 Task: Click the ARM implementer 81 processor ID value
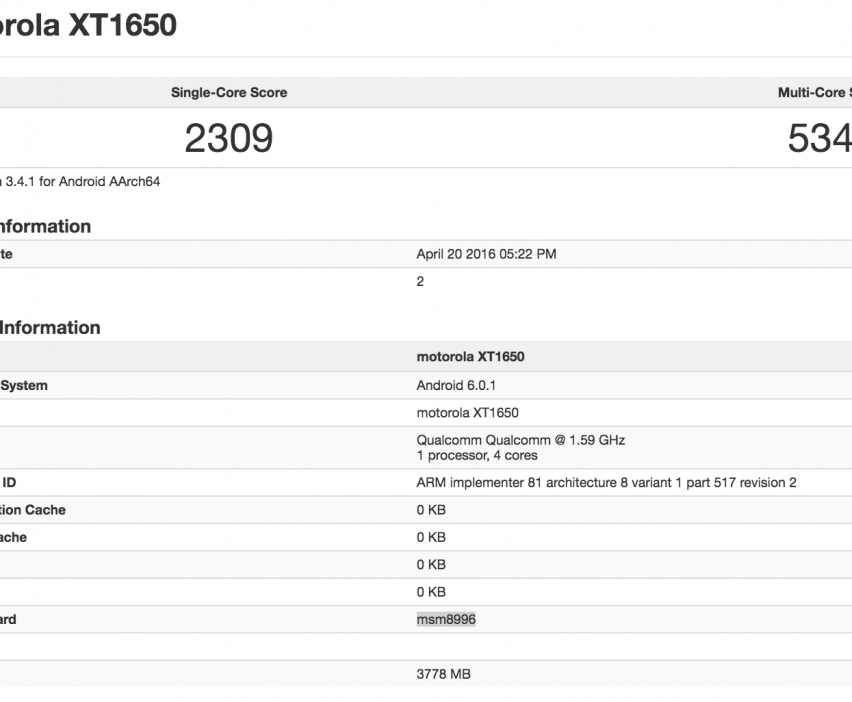pos(606,482)
